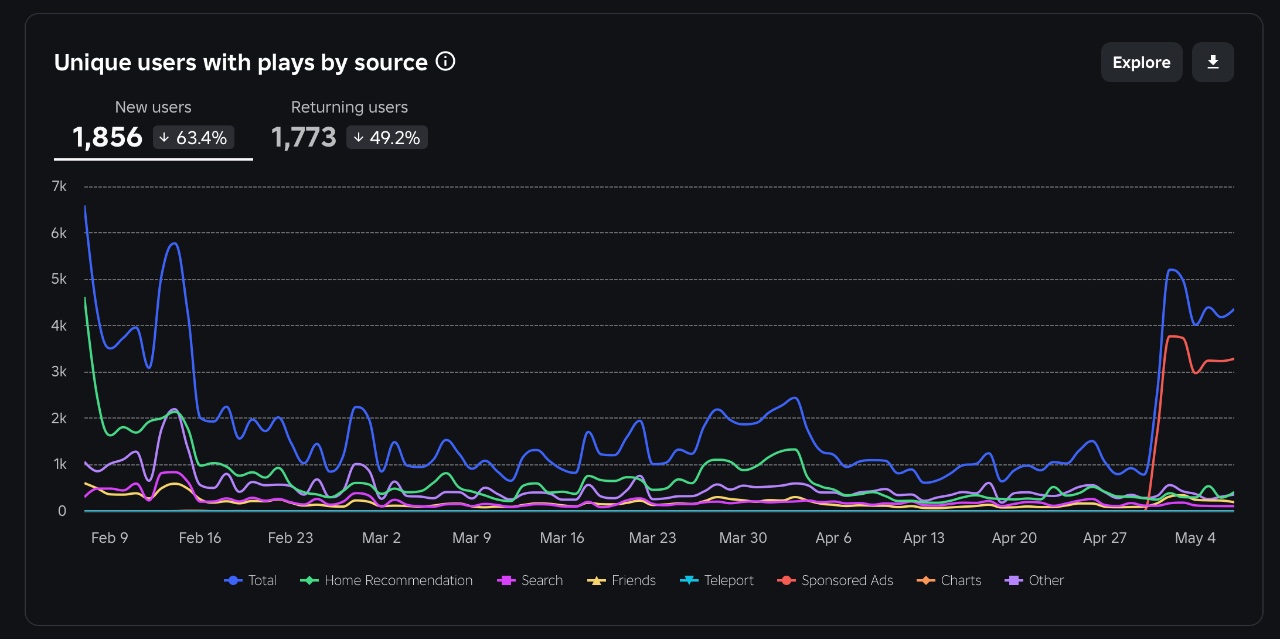Click the 1,856 new users value

click(107, 137)
